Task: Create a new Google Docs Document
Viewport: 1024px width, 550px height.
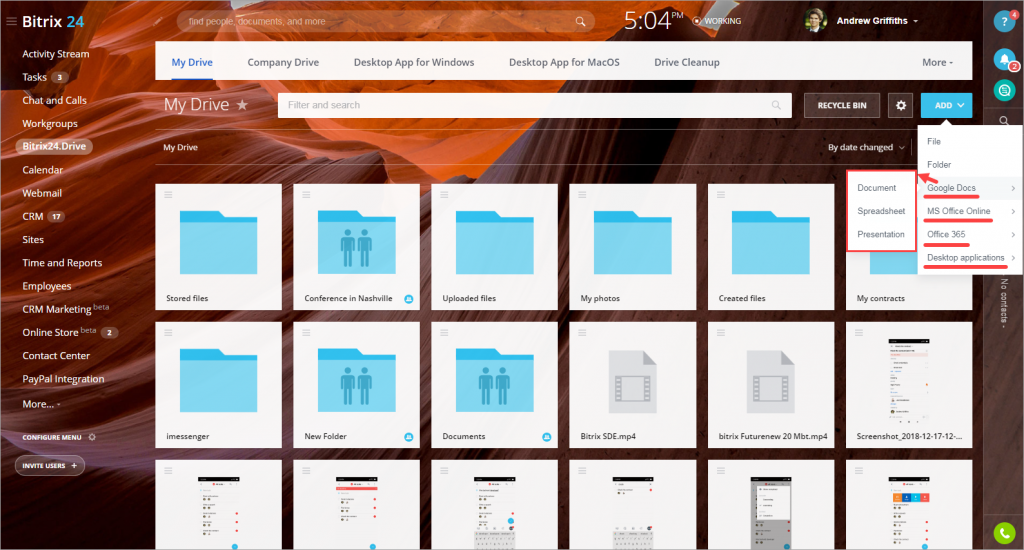Action: coord(876,188)
